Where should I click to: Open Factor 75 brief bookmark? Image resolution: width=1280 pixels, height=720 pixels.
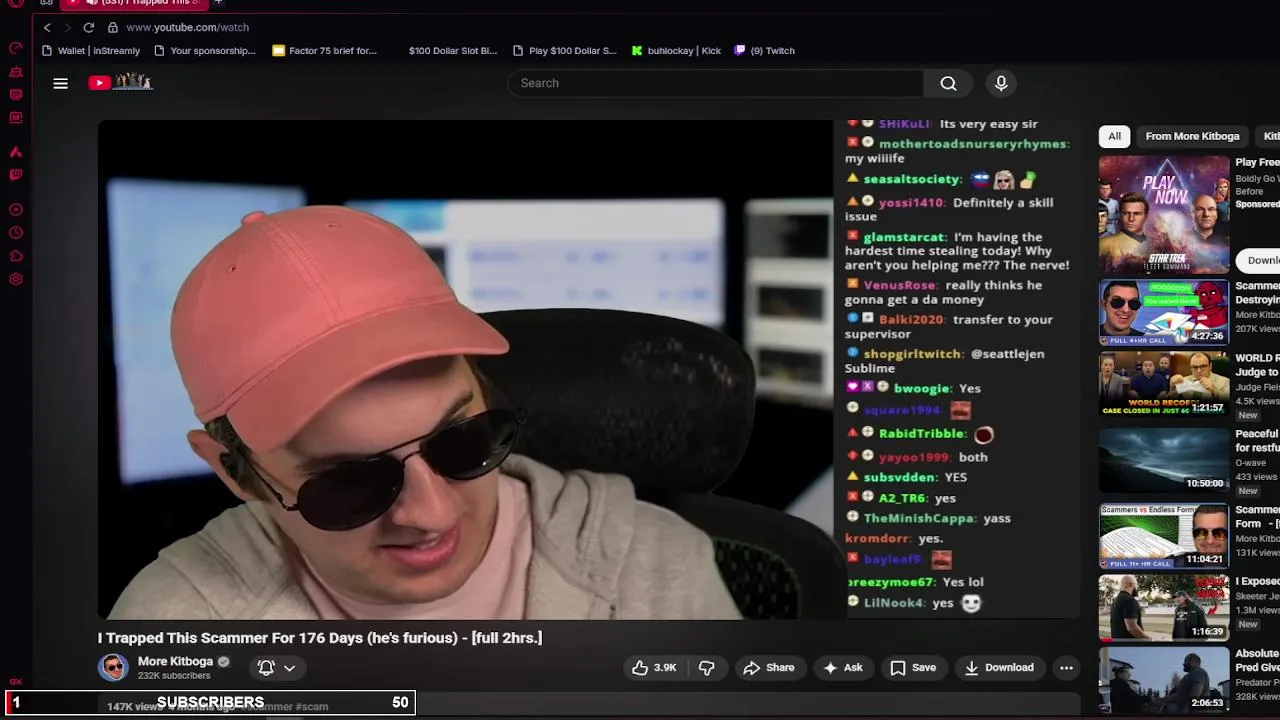coord(325,51)
